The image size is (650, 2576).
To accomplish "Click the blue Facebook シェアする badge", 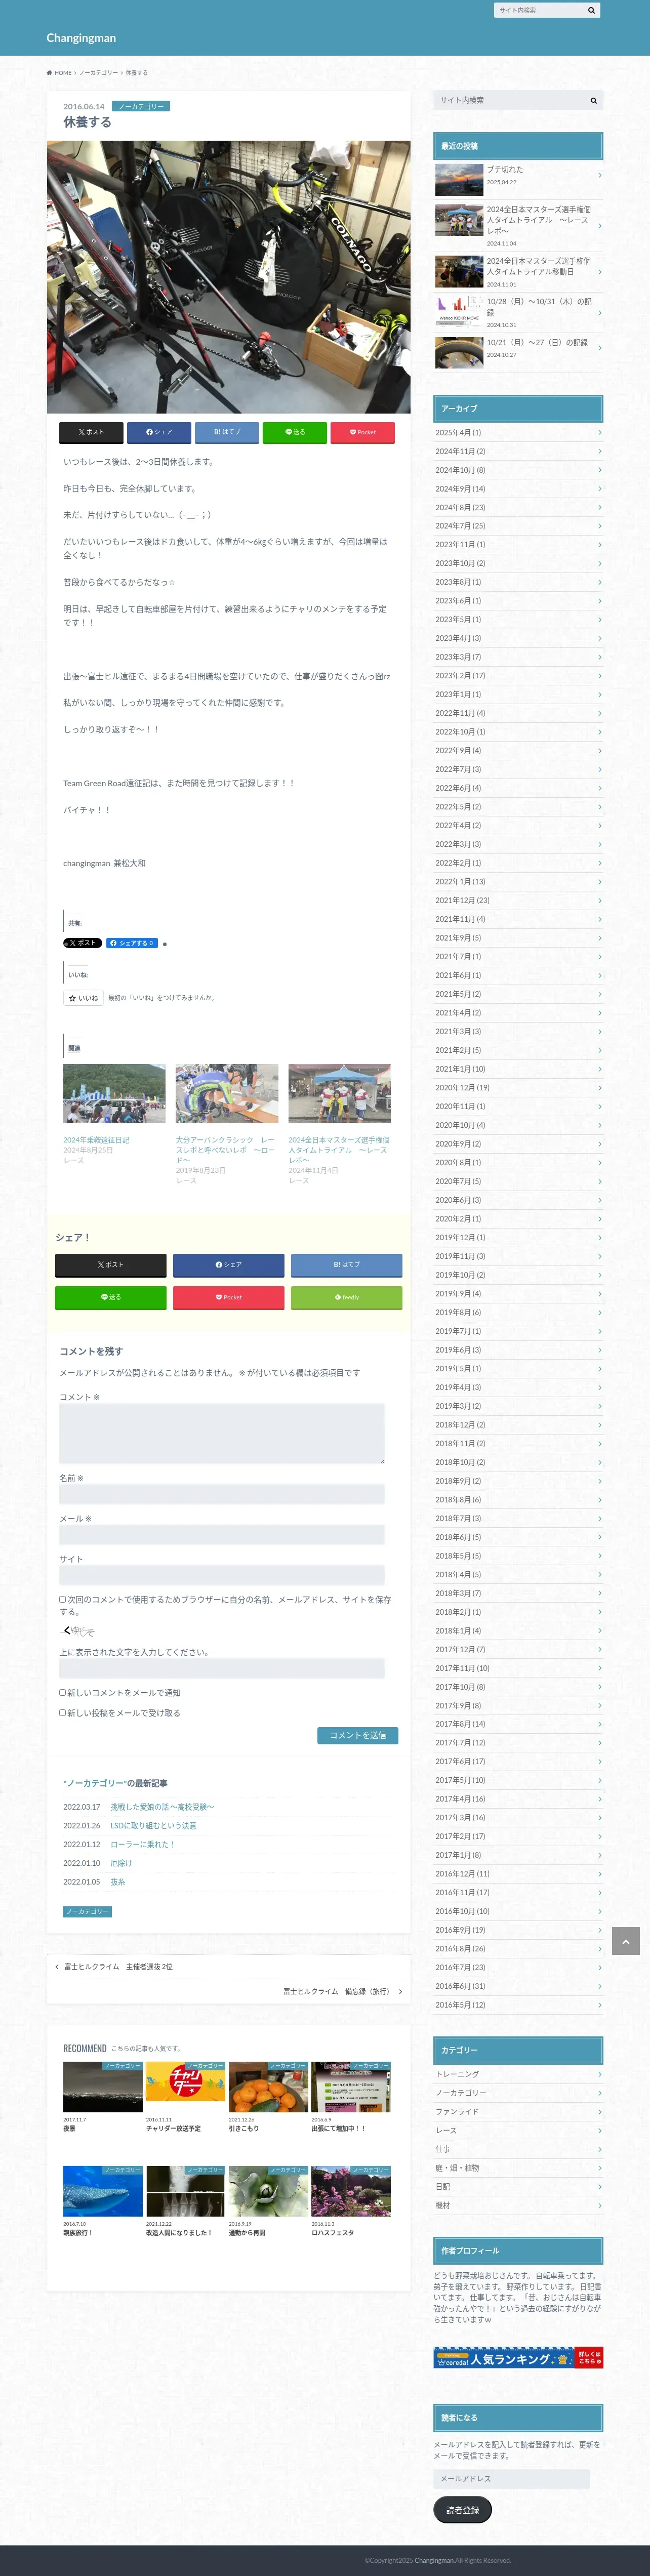I will click(x=132, y=943).
